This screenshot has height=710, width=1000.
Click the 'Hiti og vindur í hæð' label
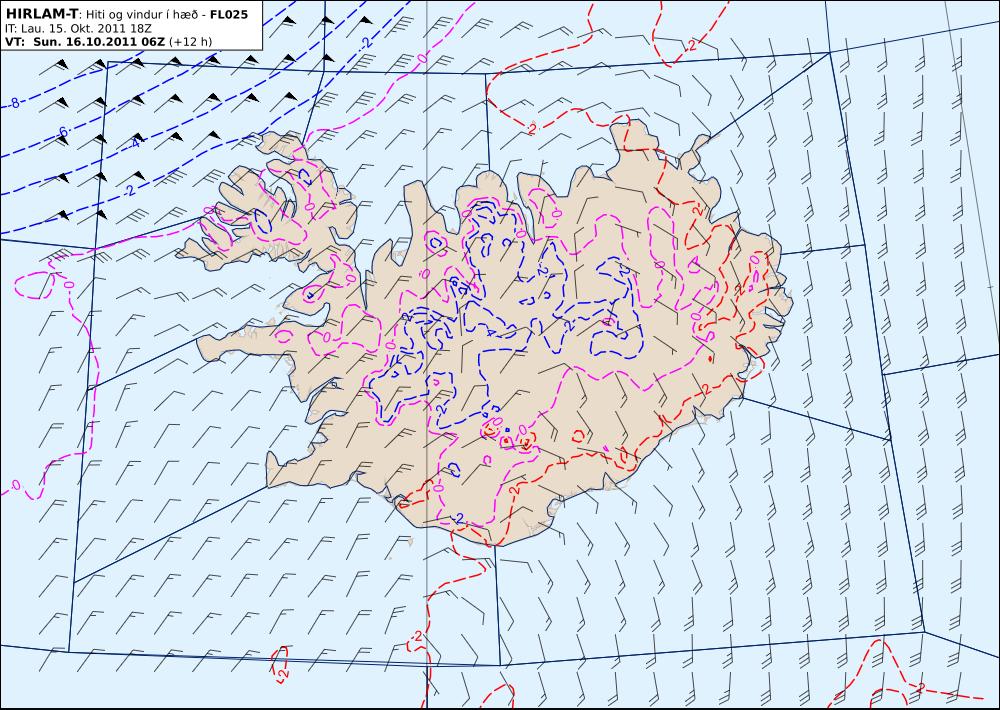tap(142, 14)
